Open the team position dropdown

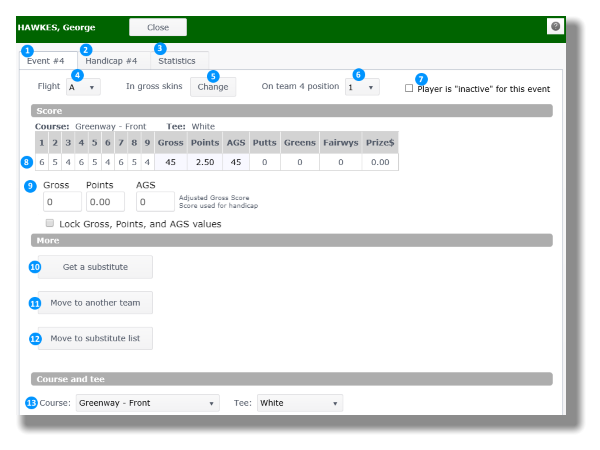[362, 87]
